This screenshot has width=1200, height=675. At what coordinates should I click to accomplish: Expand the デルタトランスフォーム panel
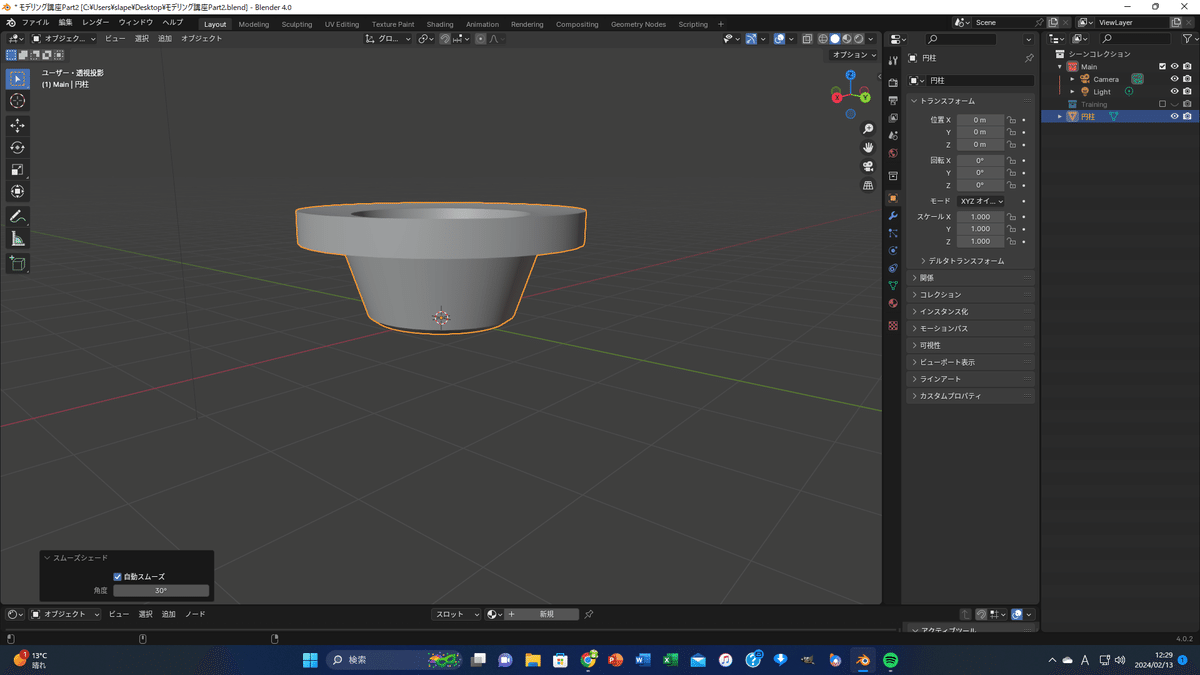[x=966, y=261]
